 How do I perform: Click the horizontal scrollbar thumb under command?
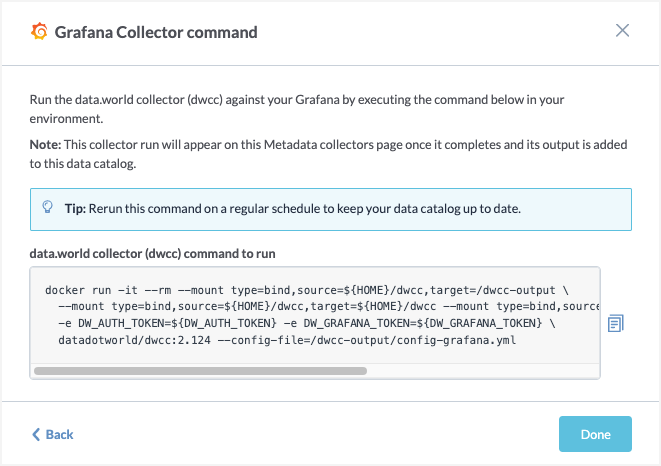tap(200, 371)
